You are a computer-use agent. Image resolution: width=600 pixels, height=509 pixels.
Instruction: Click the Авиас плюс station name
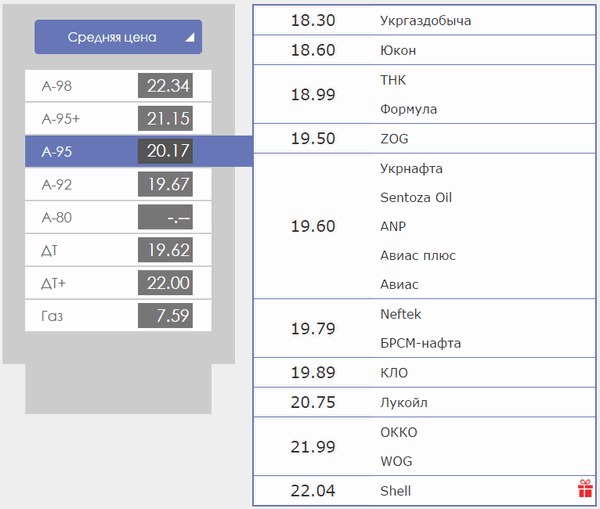(418, 256)
